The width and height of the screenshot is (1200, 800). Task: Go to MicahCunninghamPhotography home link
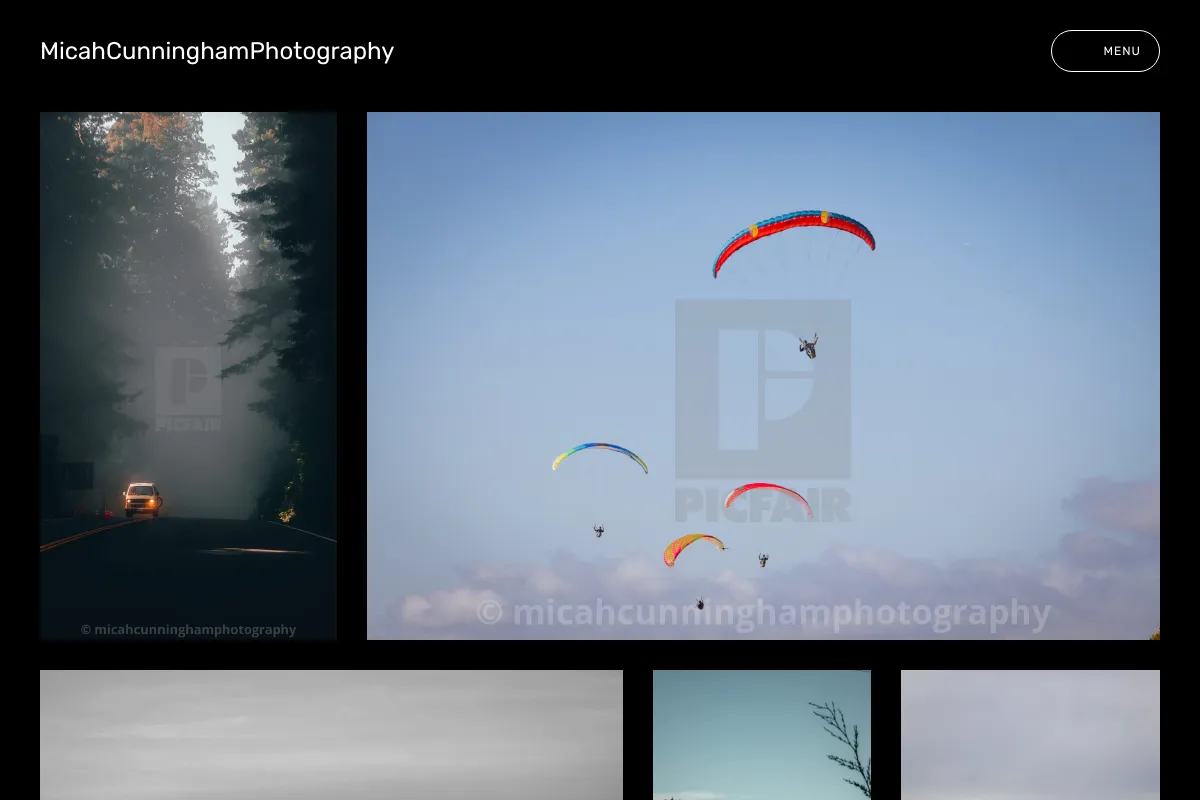coord(217,51)
